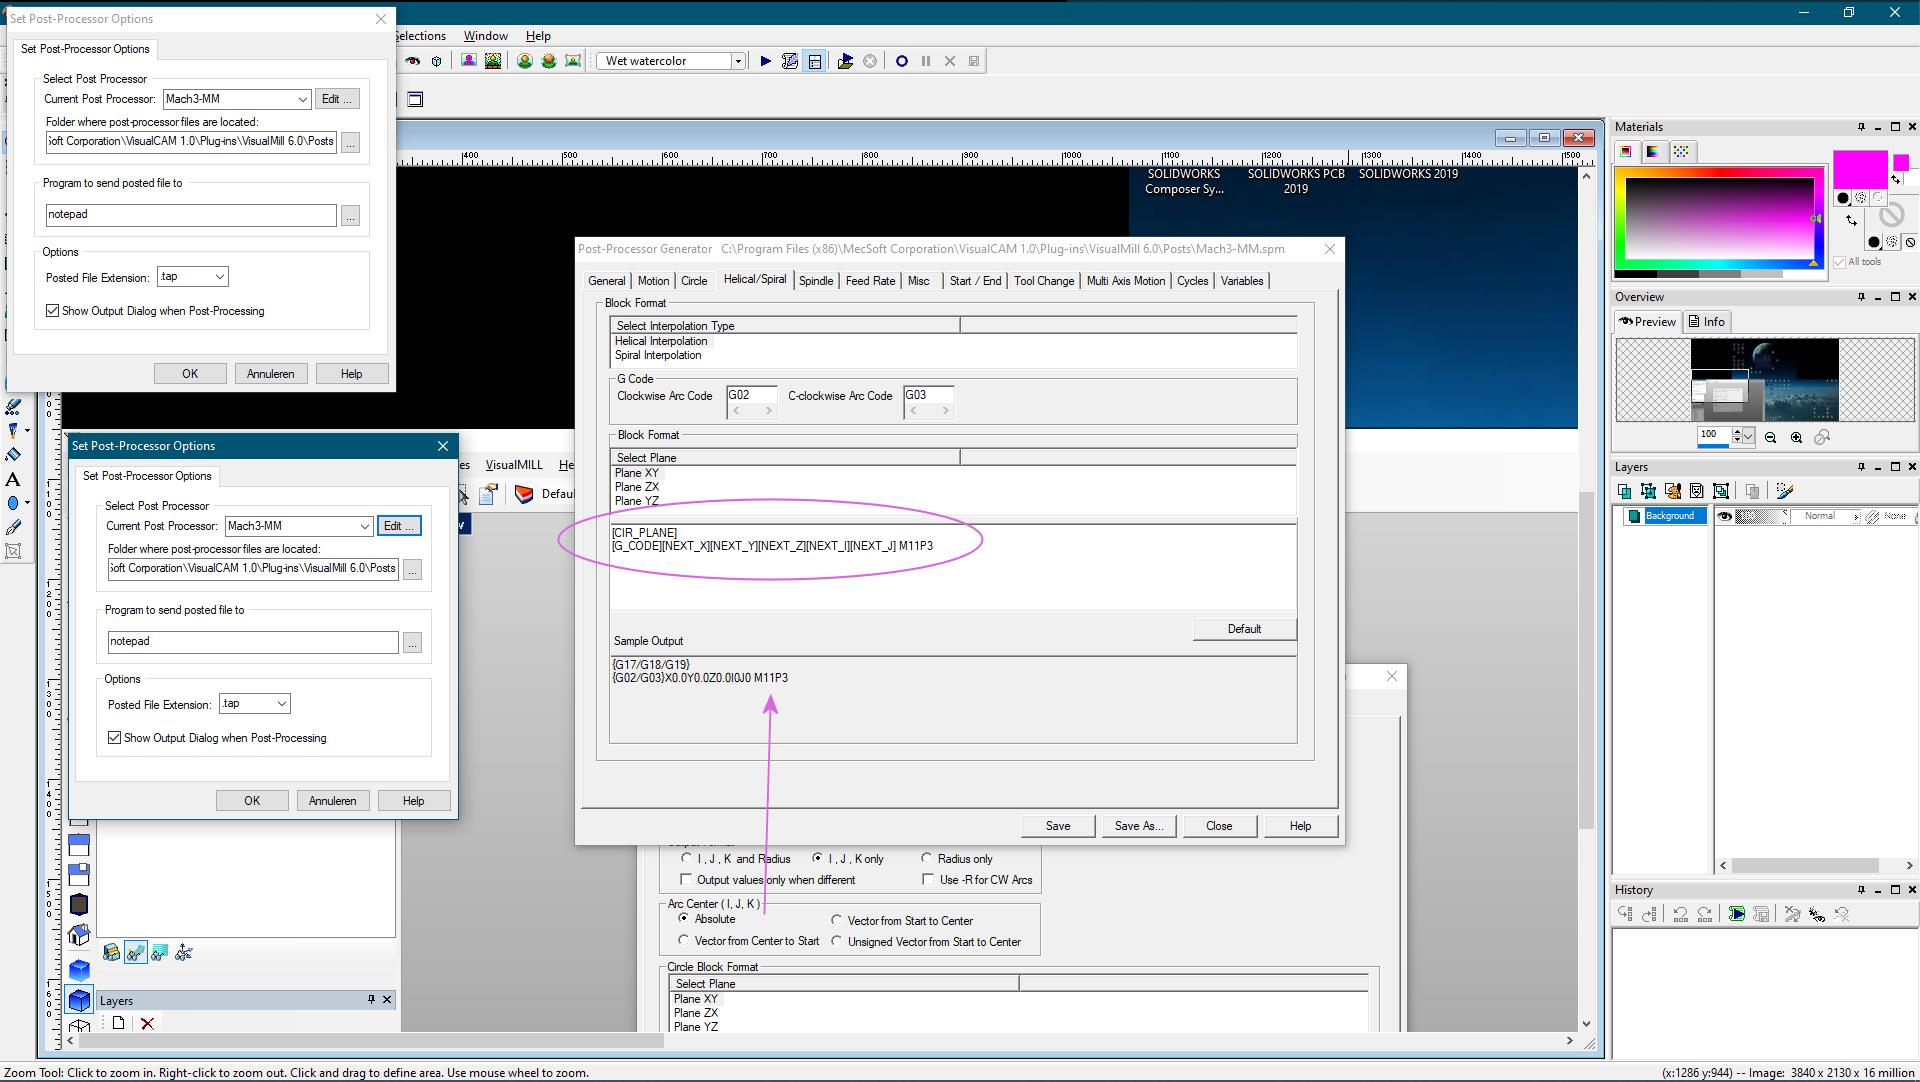Toggle the script execution mode icon
The image size is (1920, 1082).
pos(815,61)
